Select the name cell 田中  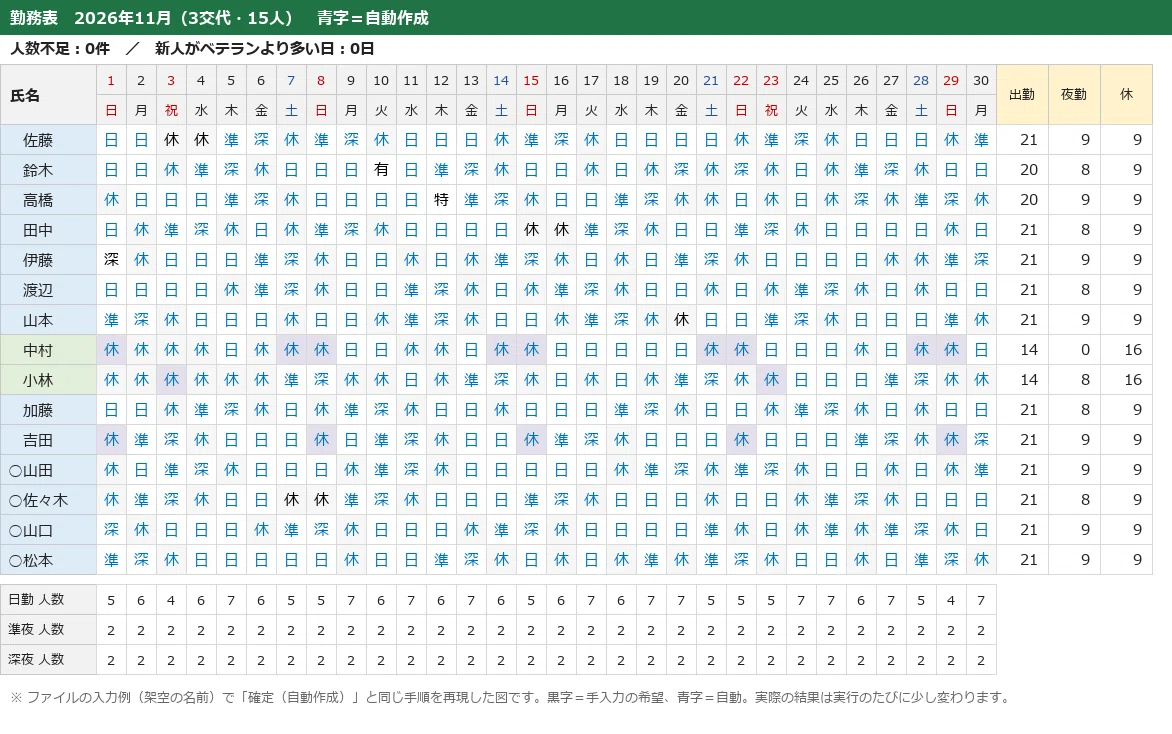[49, 229]
